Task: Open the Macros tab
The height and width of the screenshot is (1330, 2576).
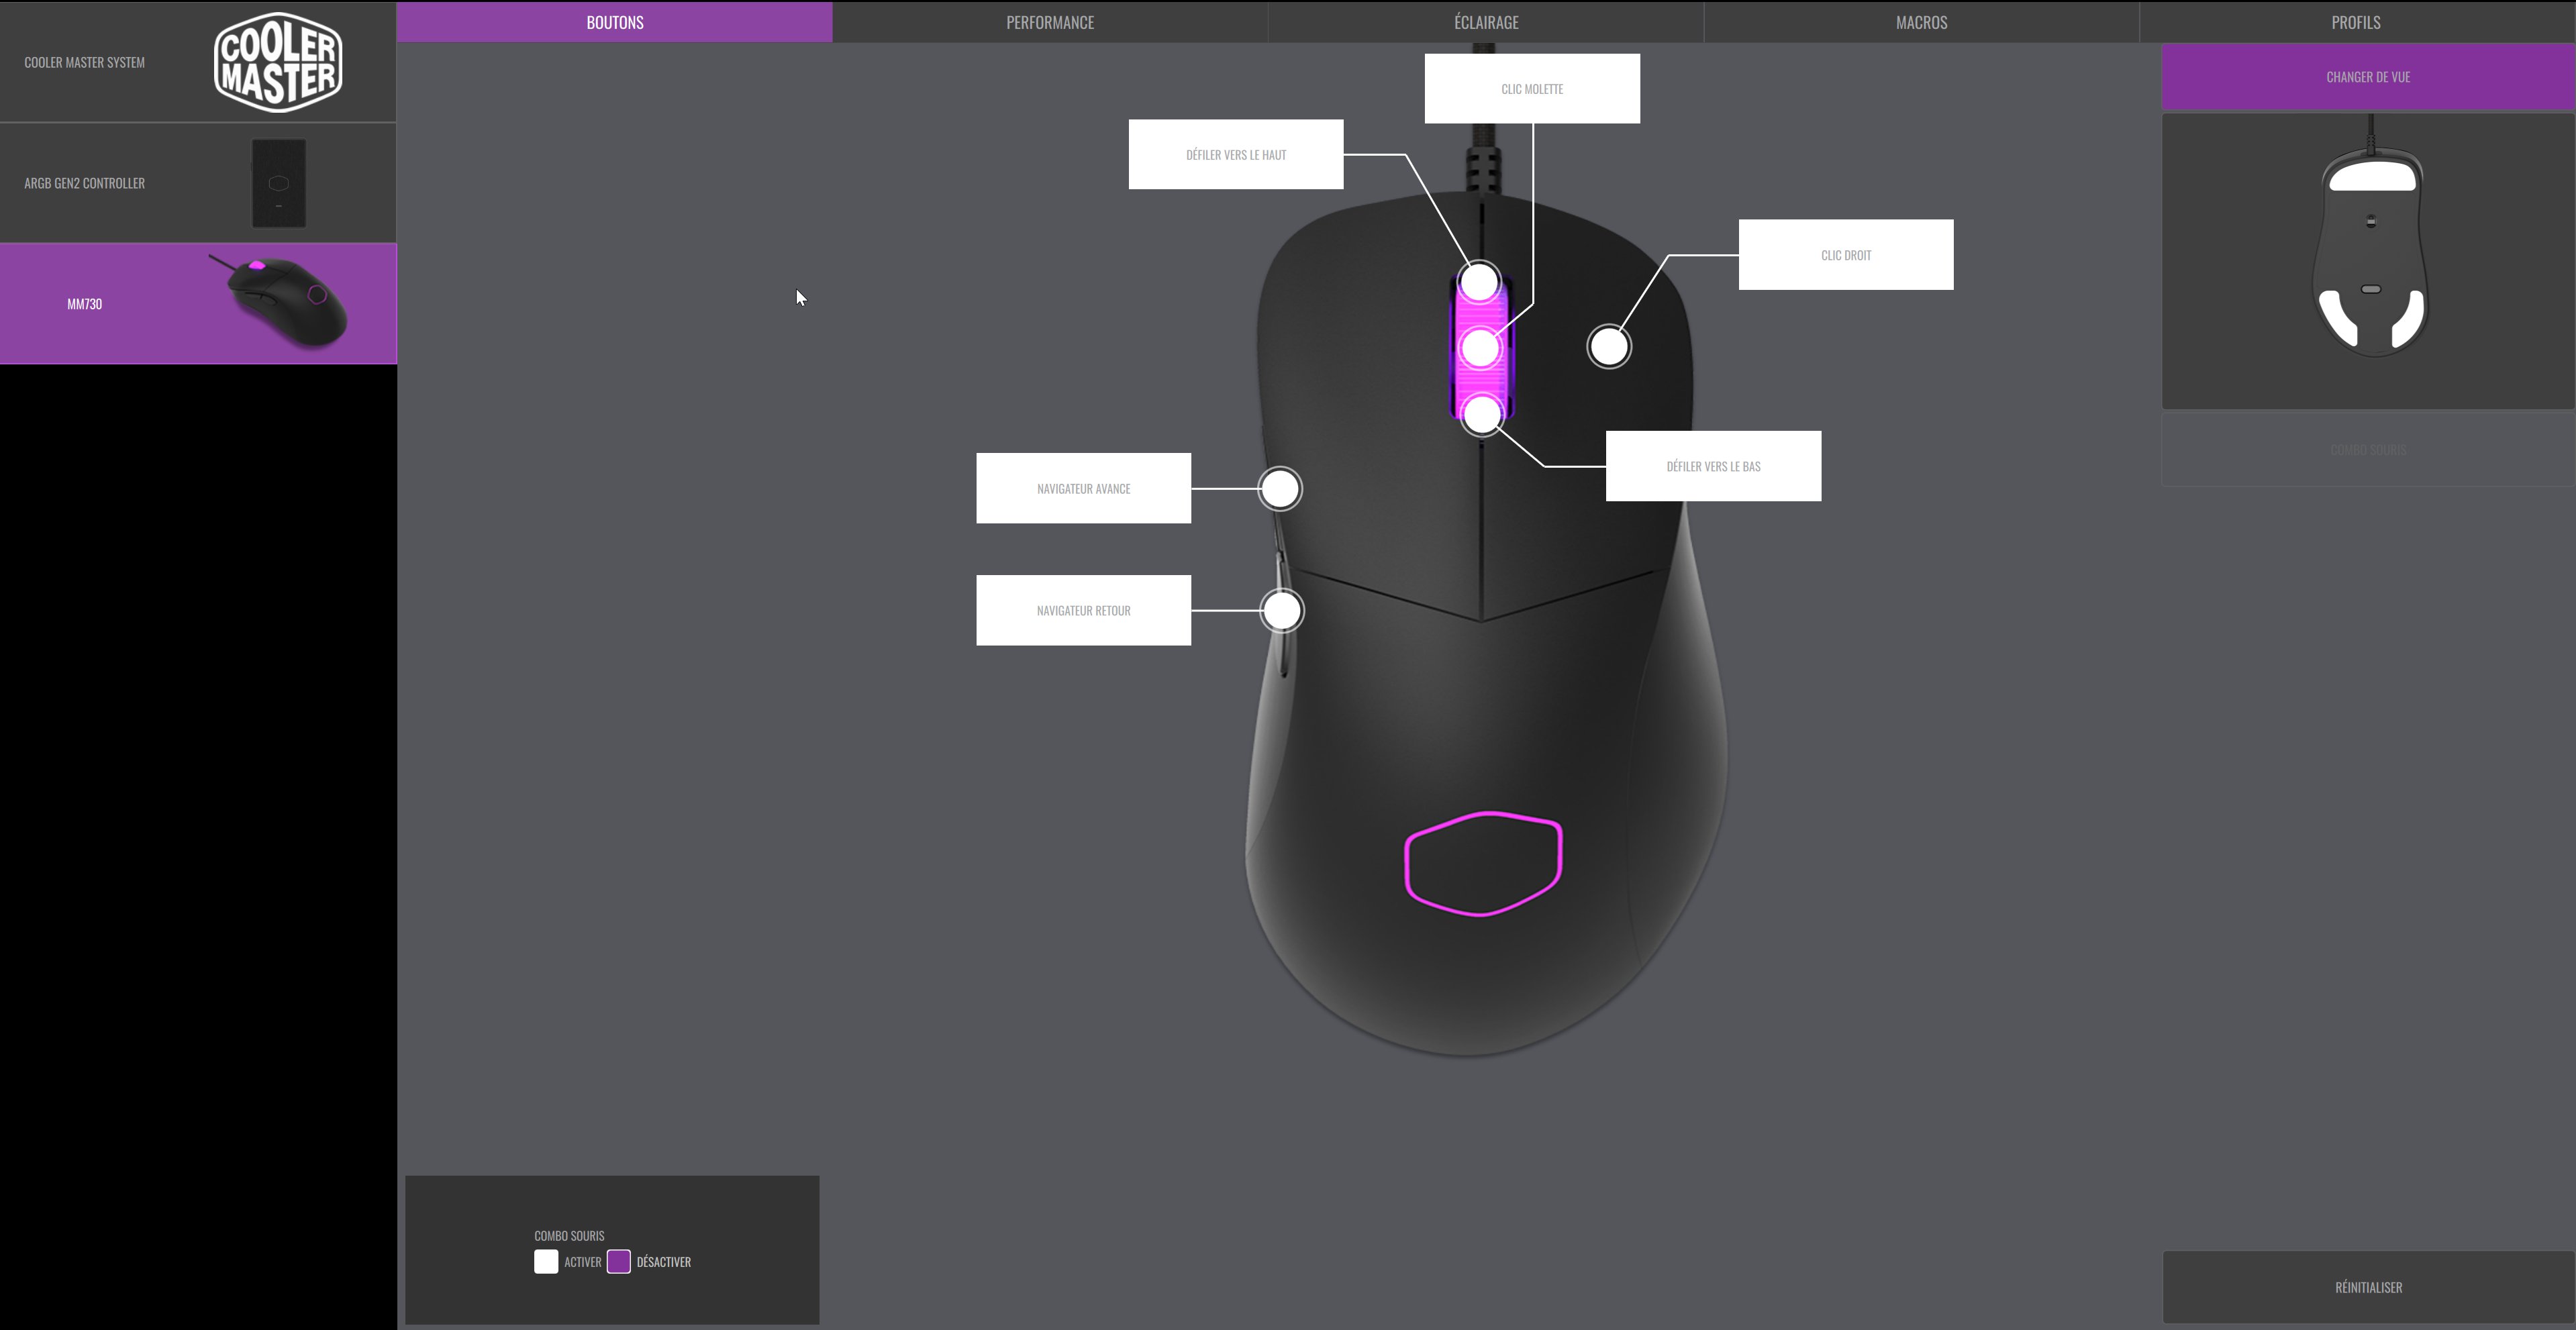Action: (x=1920, y=22)
